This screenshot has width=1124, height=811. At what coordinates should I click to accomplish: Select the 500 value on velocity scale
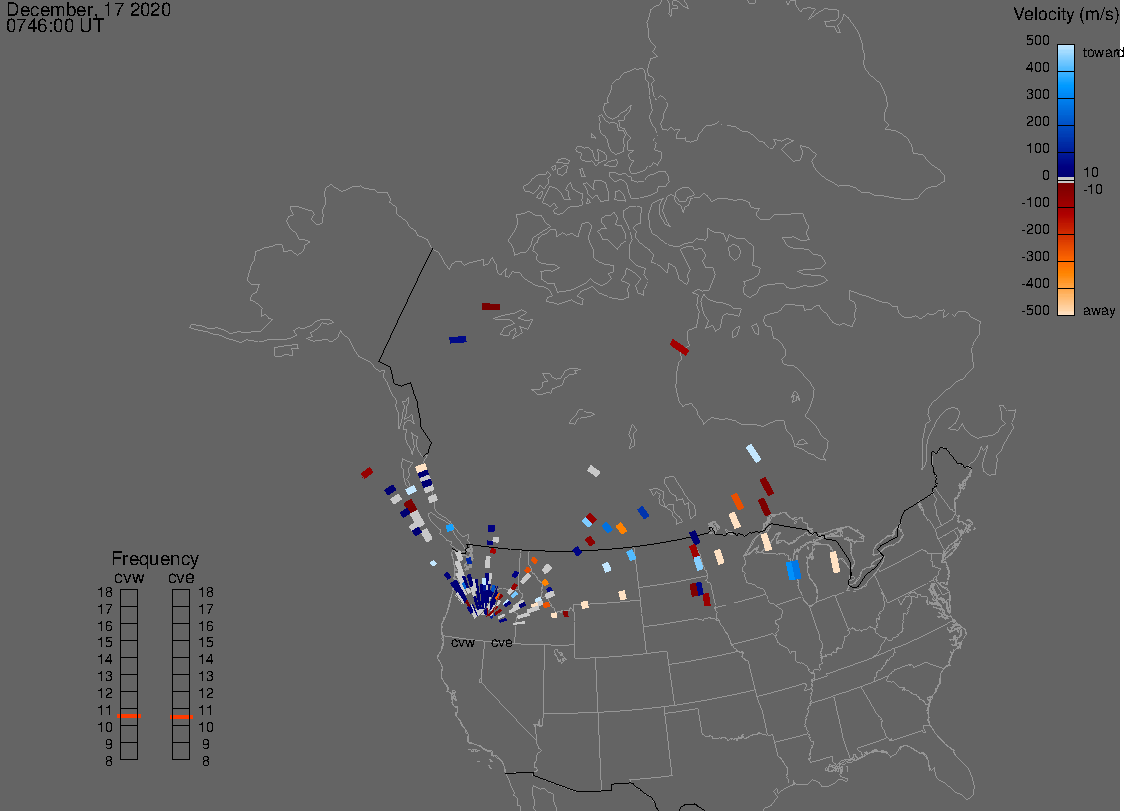[x=1037, y=41]
